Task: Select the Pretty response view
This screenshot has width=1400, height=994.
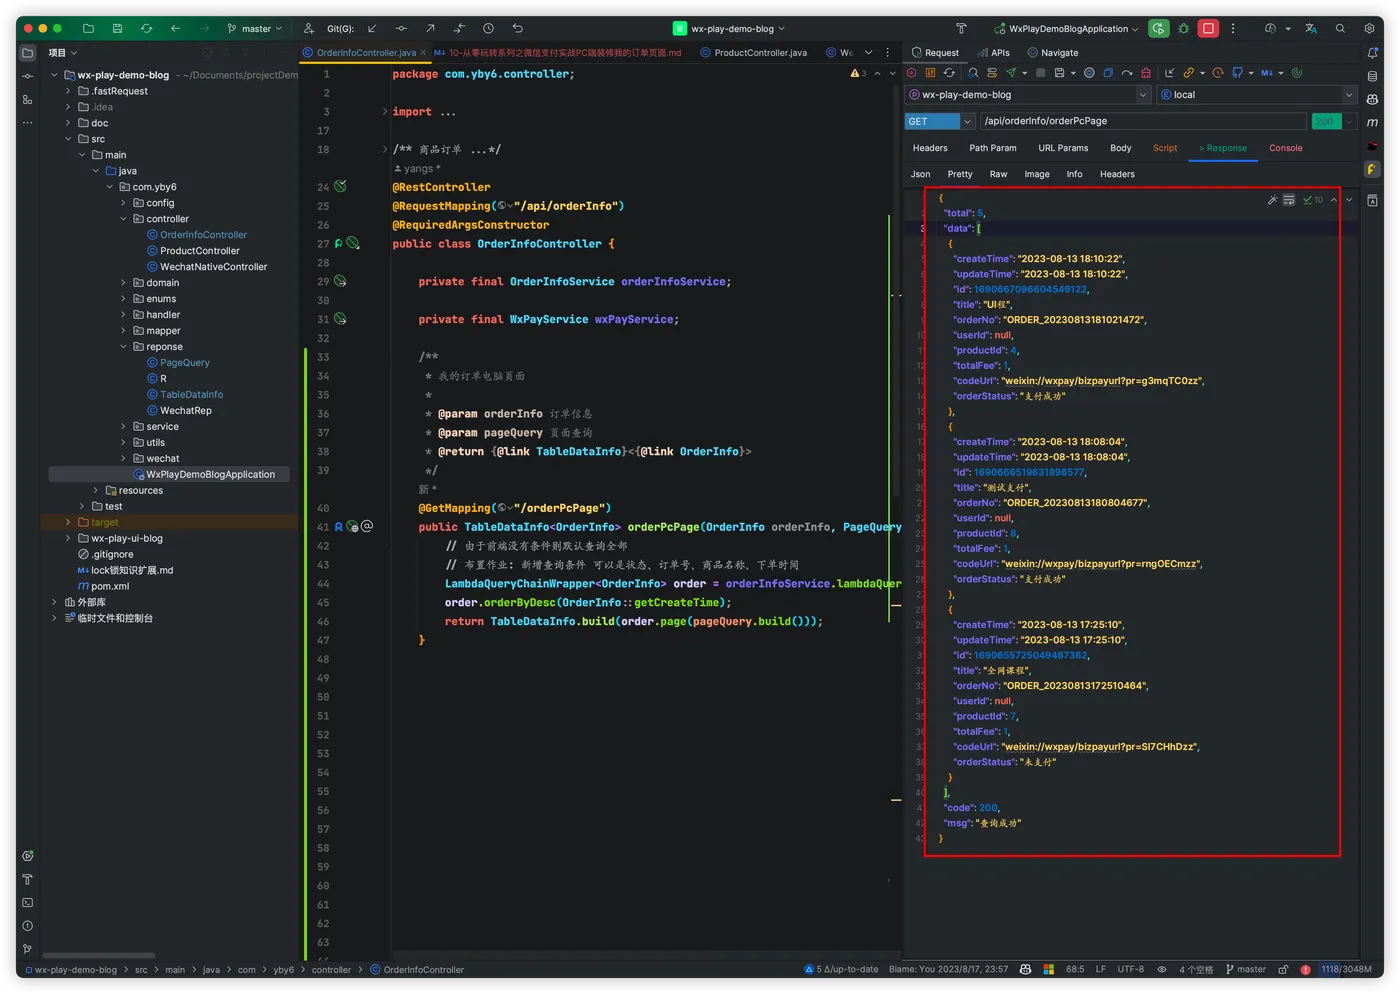Action: 960,174
